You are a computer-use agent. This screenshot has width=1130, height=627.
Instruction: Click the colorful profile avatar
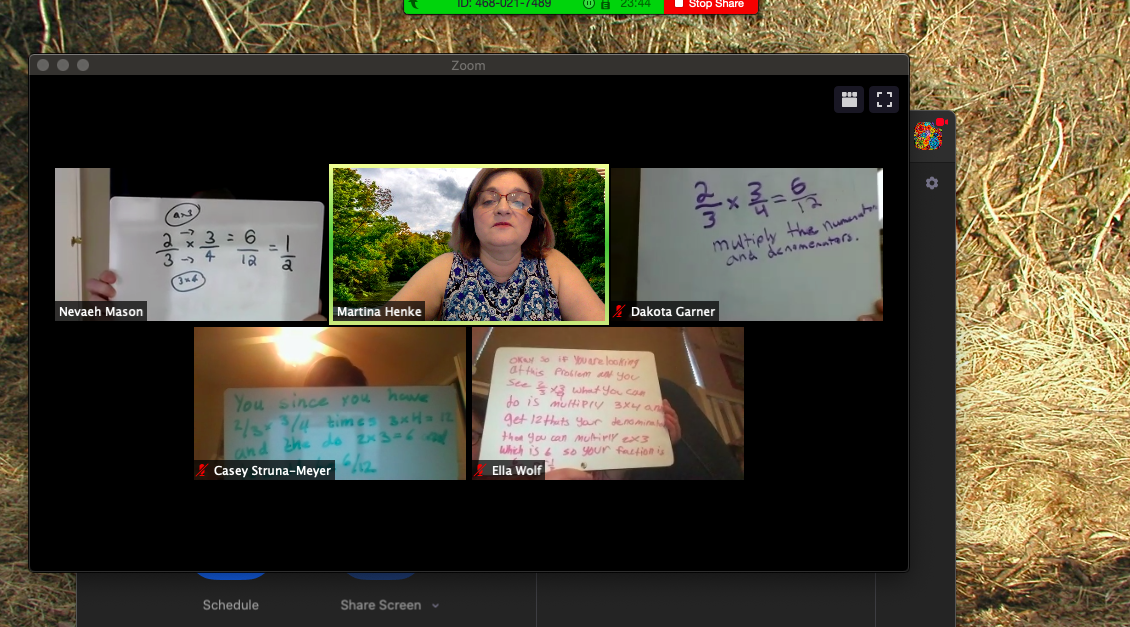pos(929,136)
